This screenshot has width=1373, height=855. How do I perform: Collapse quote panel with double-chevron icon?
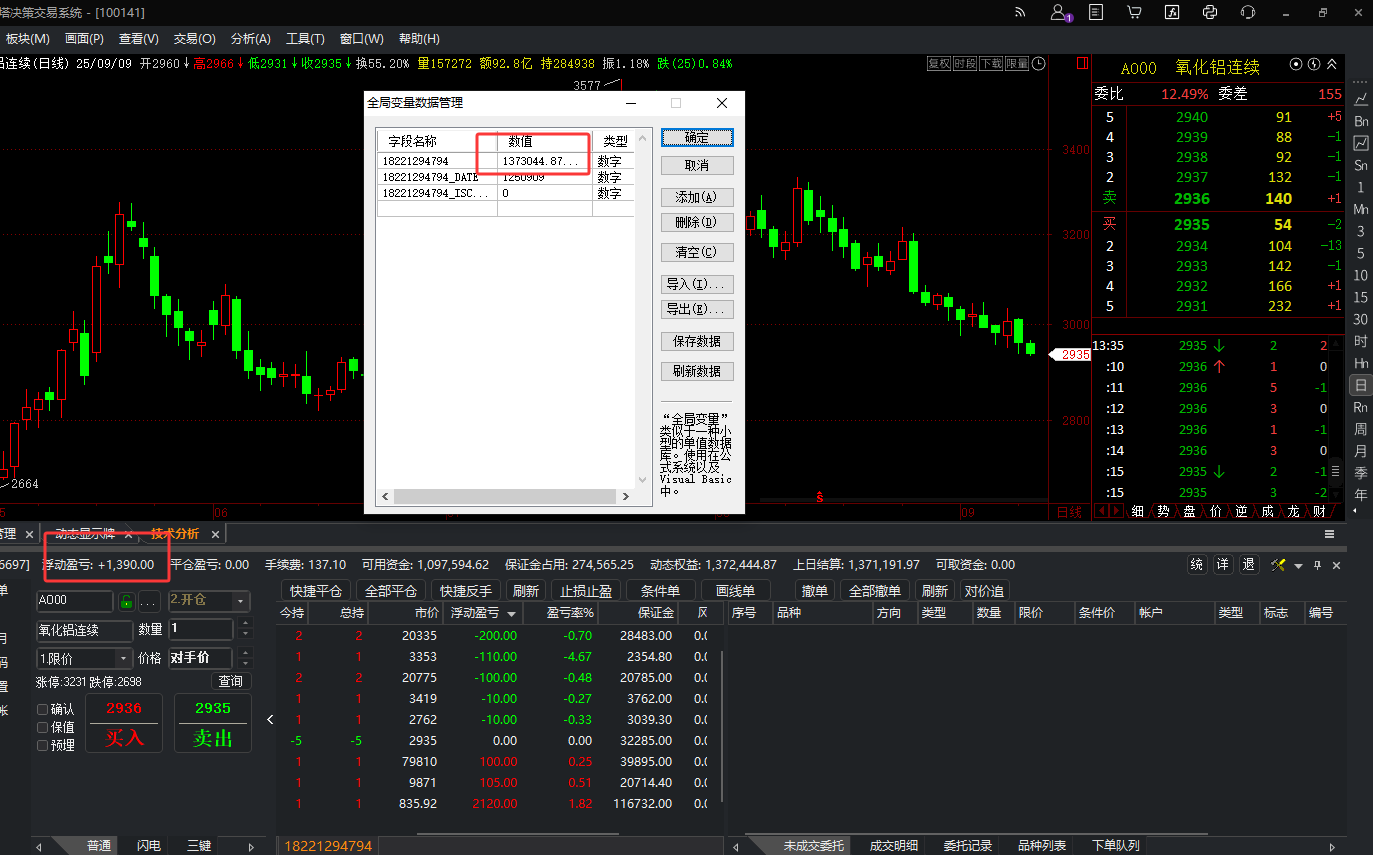coord(1332,64)
